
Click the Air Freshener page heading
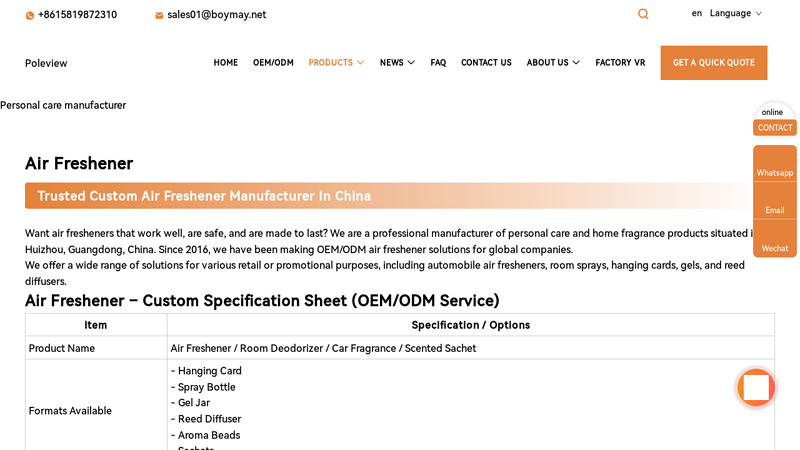pyautogui.click(x=79, y=163)
